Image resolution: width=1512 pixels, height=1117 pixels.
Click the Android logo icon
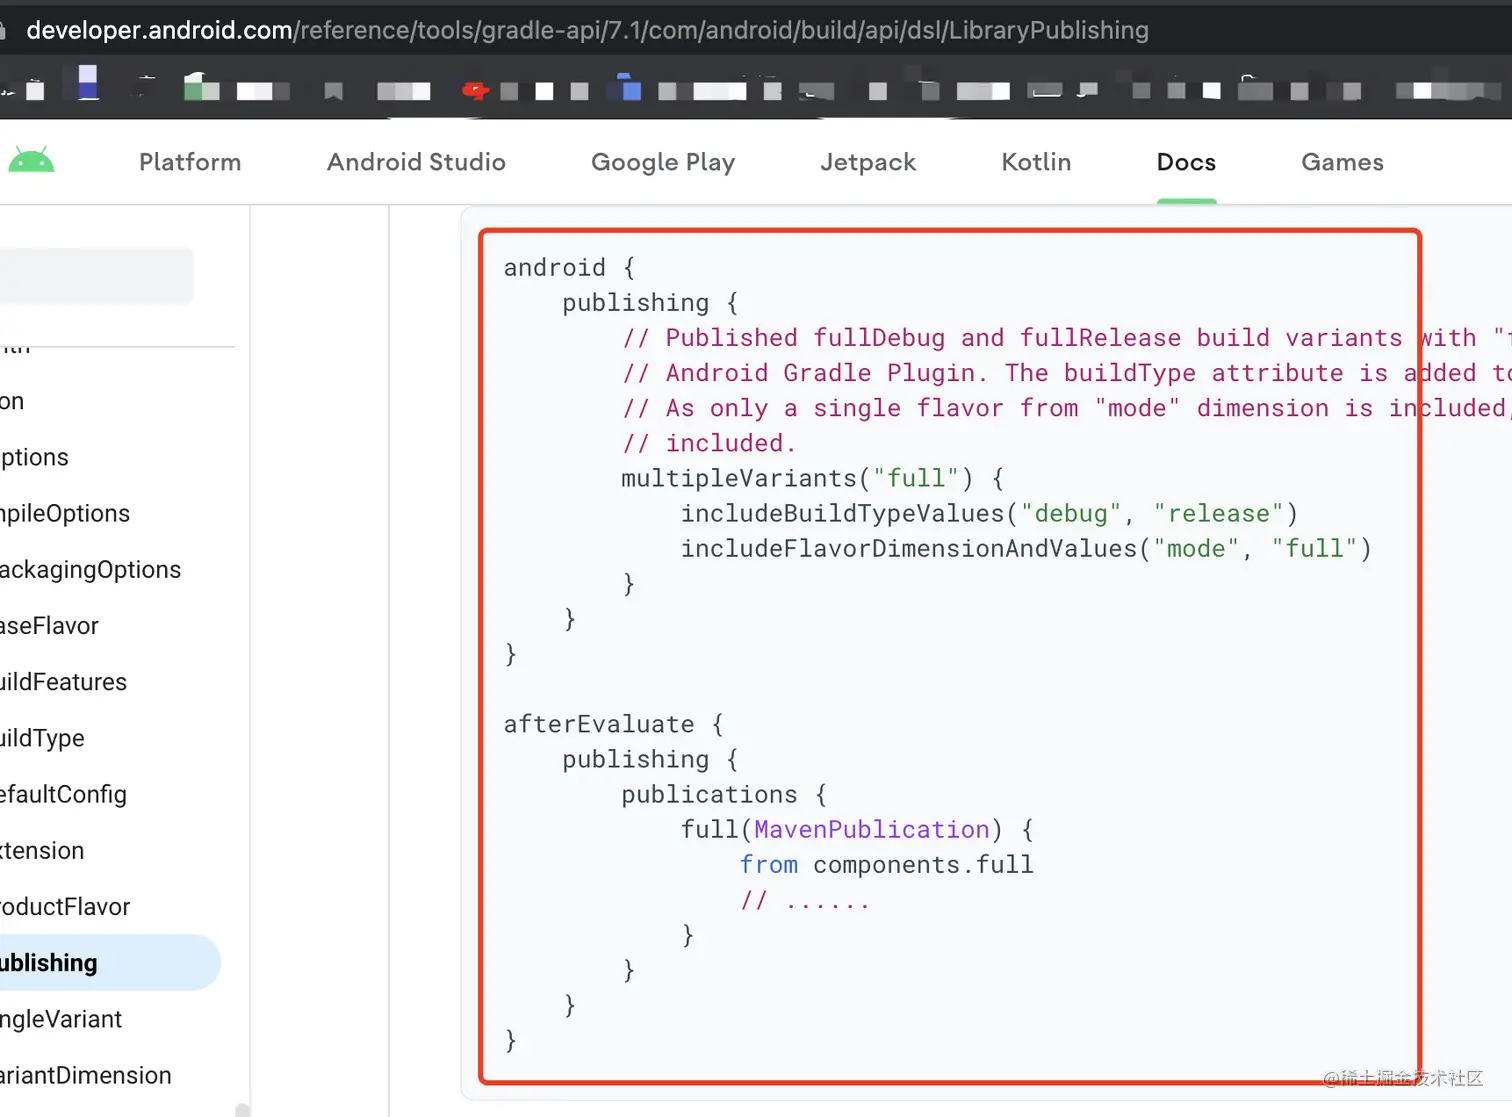click(31, 161)
